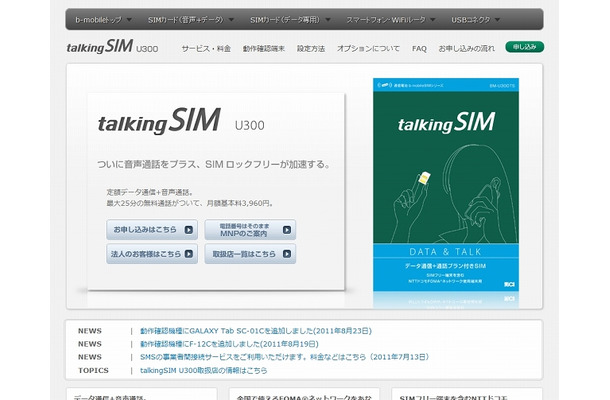The width and height of the screenshot is (610, 400).
Task: Click the talkingSIM U300 header logo
Action: coord(112,47)
